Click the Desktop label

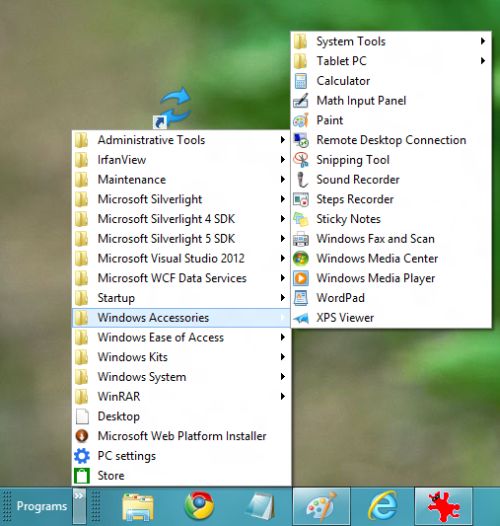tap(119, 417)
